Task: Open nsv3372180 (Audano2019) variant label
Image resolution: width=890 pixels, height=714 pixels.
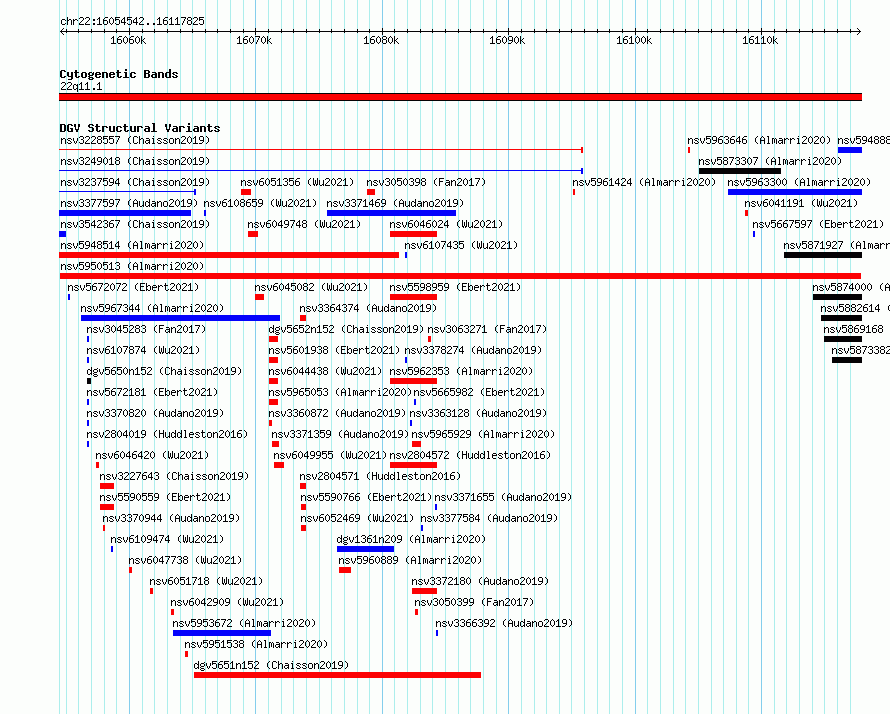Action: point(480,581)
